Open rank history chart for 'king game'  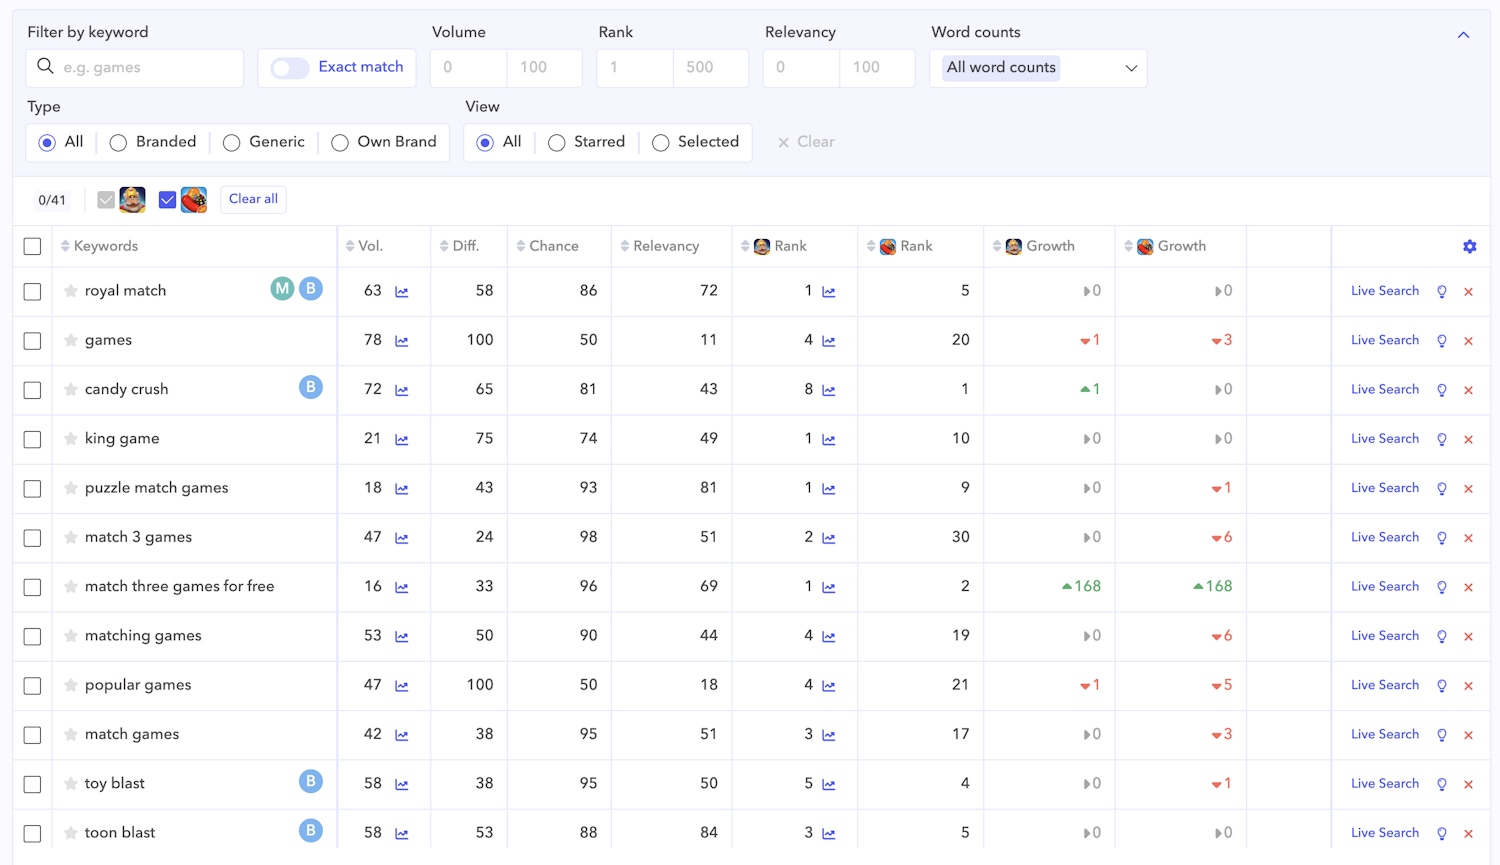pyautogui.click(x=828, y=440)
